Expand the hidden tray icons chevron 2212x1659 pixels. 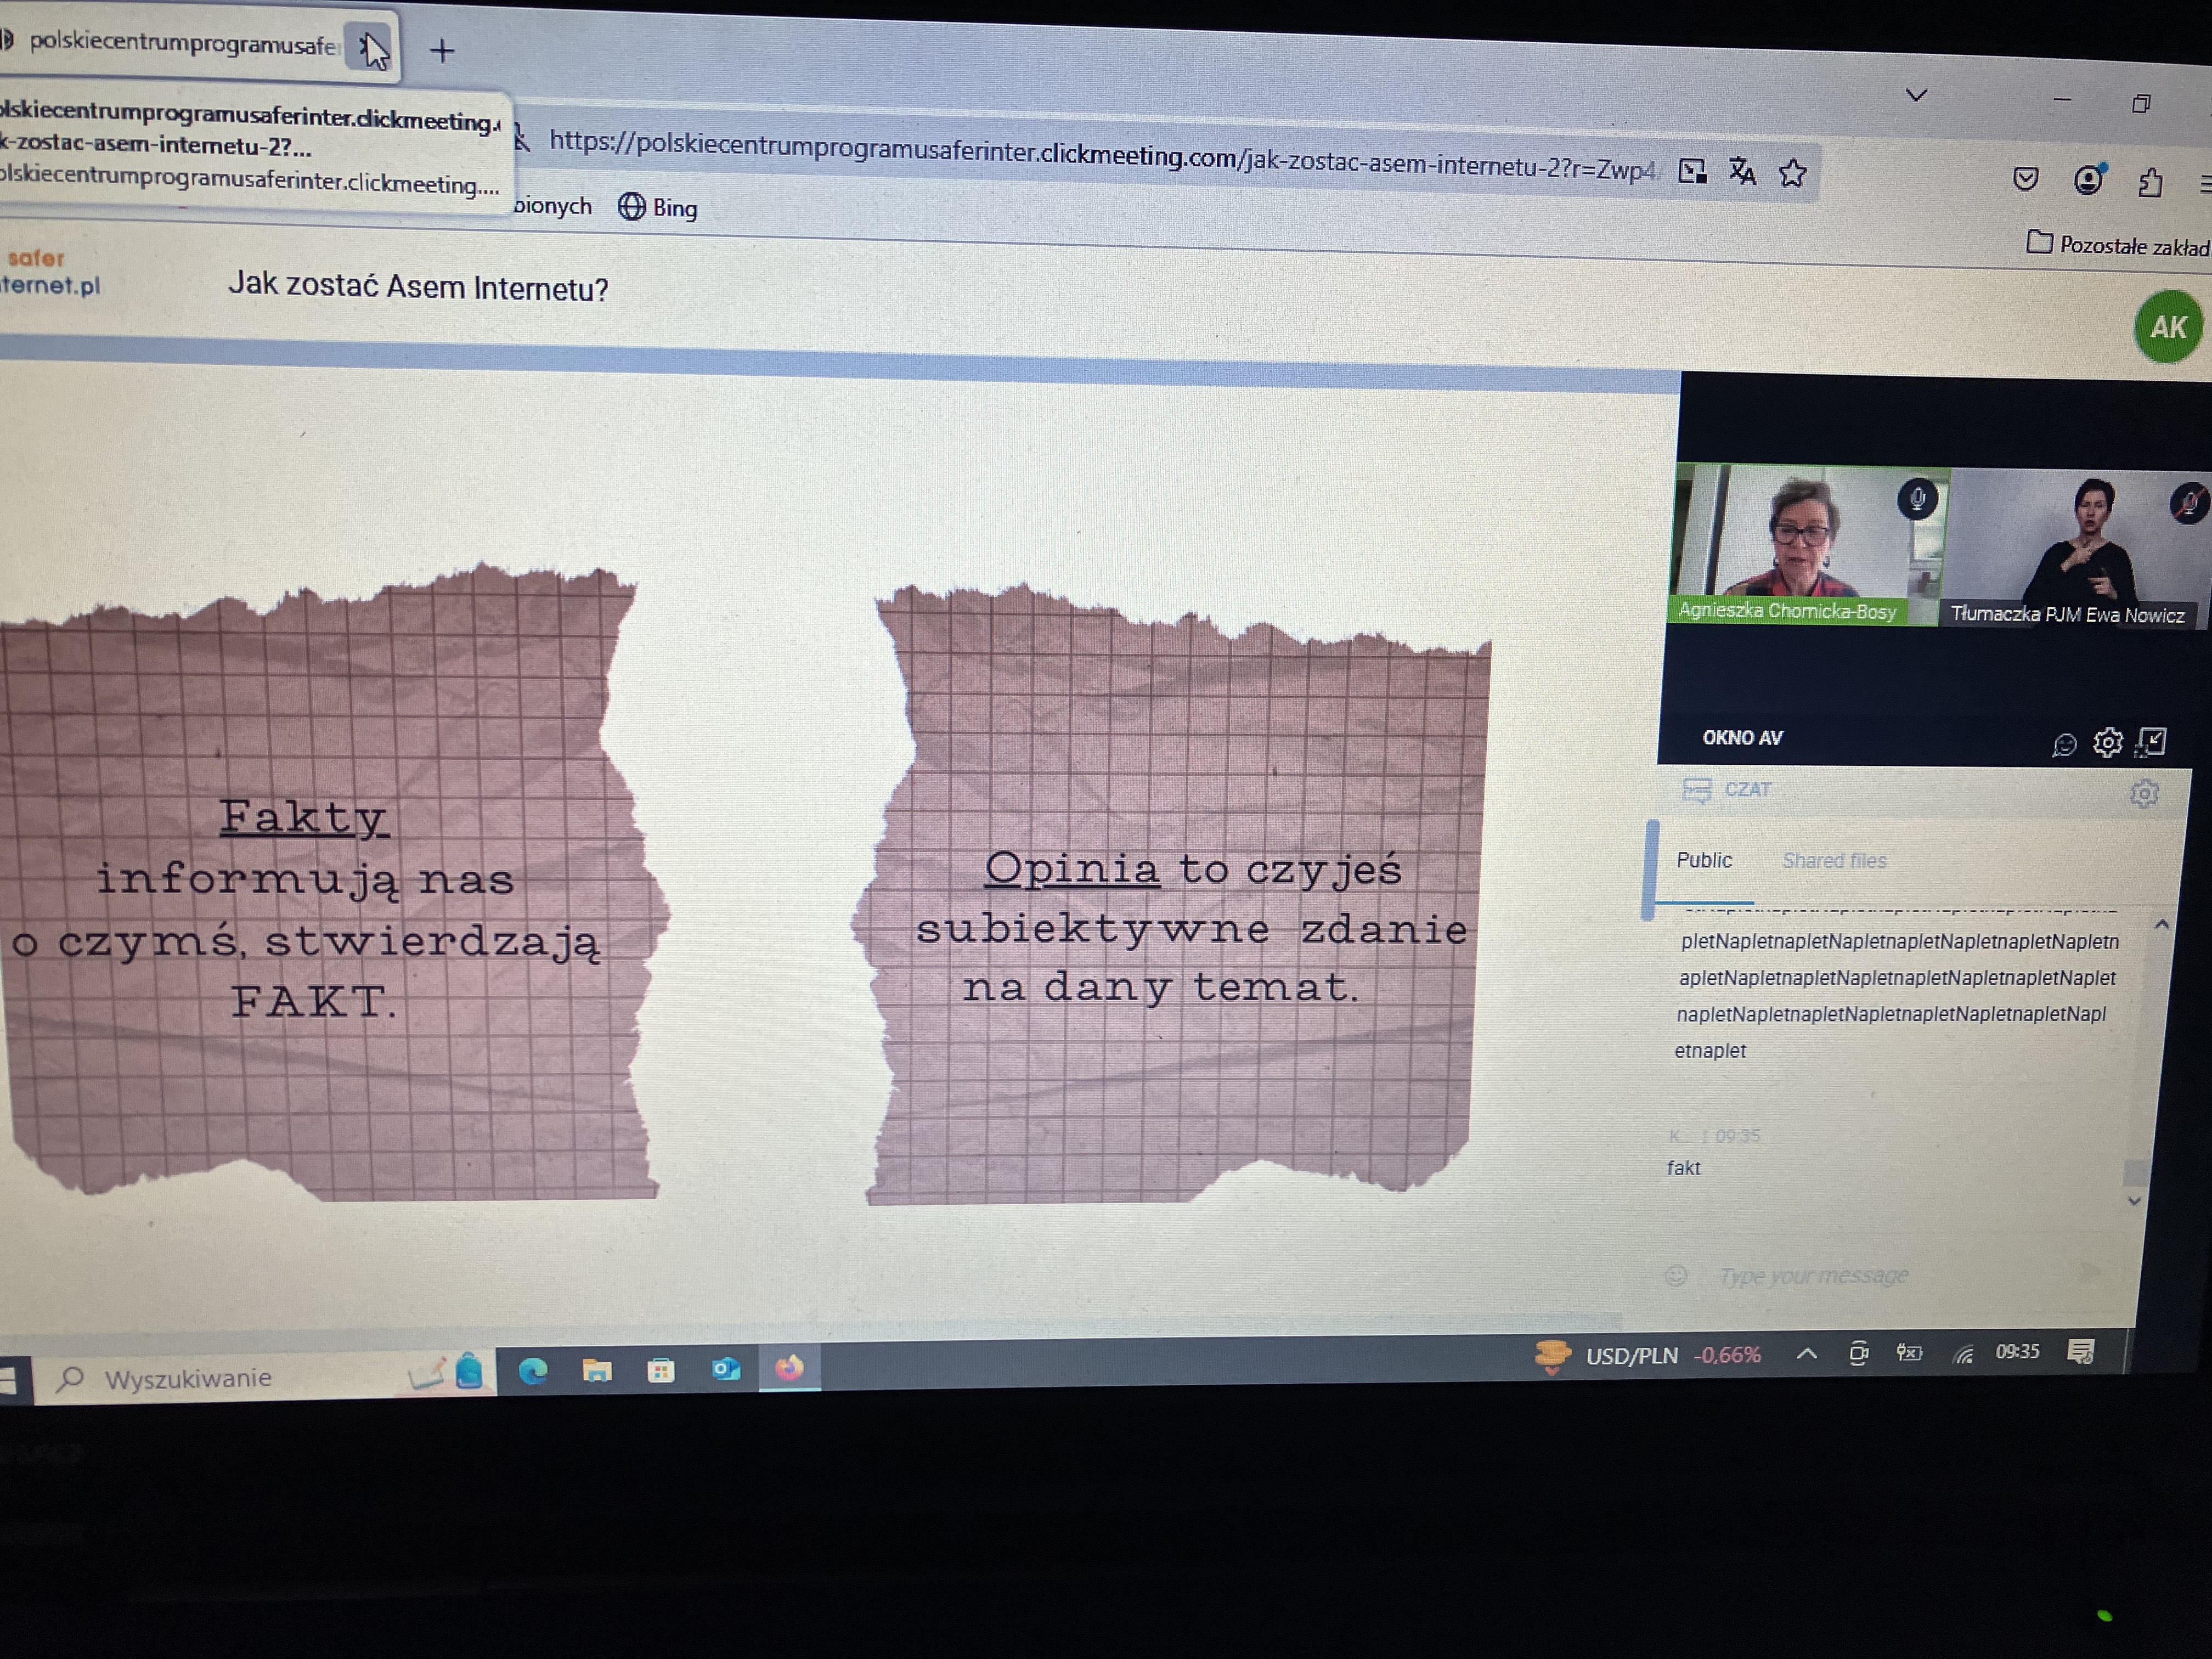1807,1354
